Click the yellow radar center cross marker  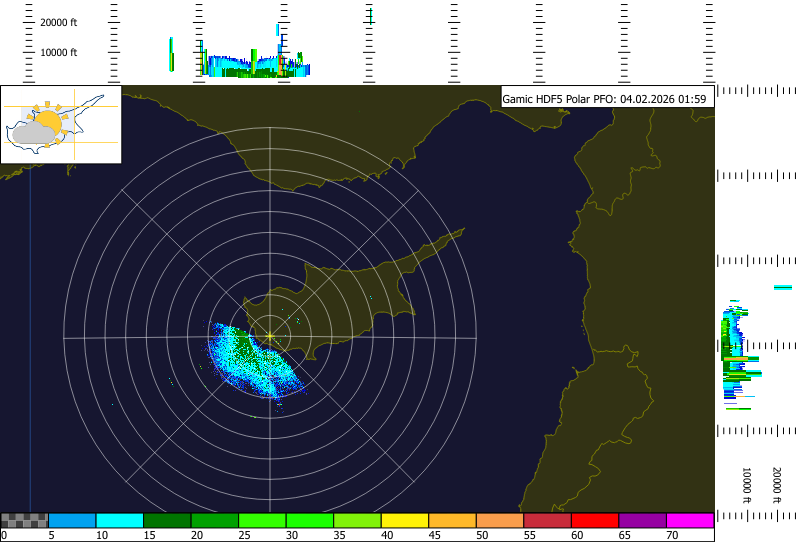click(x=269, y=336)
